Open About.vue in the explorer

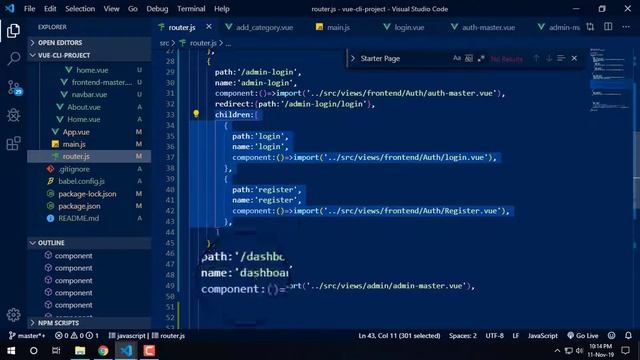point(84,107)
